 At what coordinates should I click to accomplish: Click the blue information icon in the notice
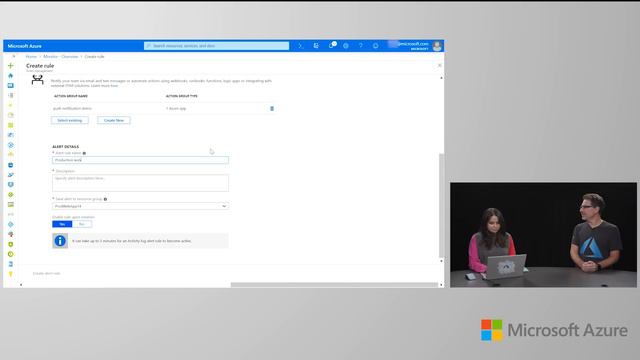pyautogui.click(x=60, y=241)
